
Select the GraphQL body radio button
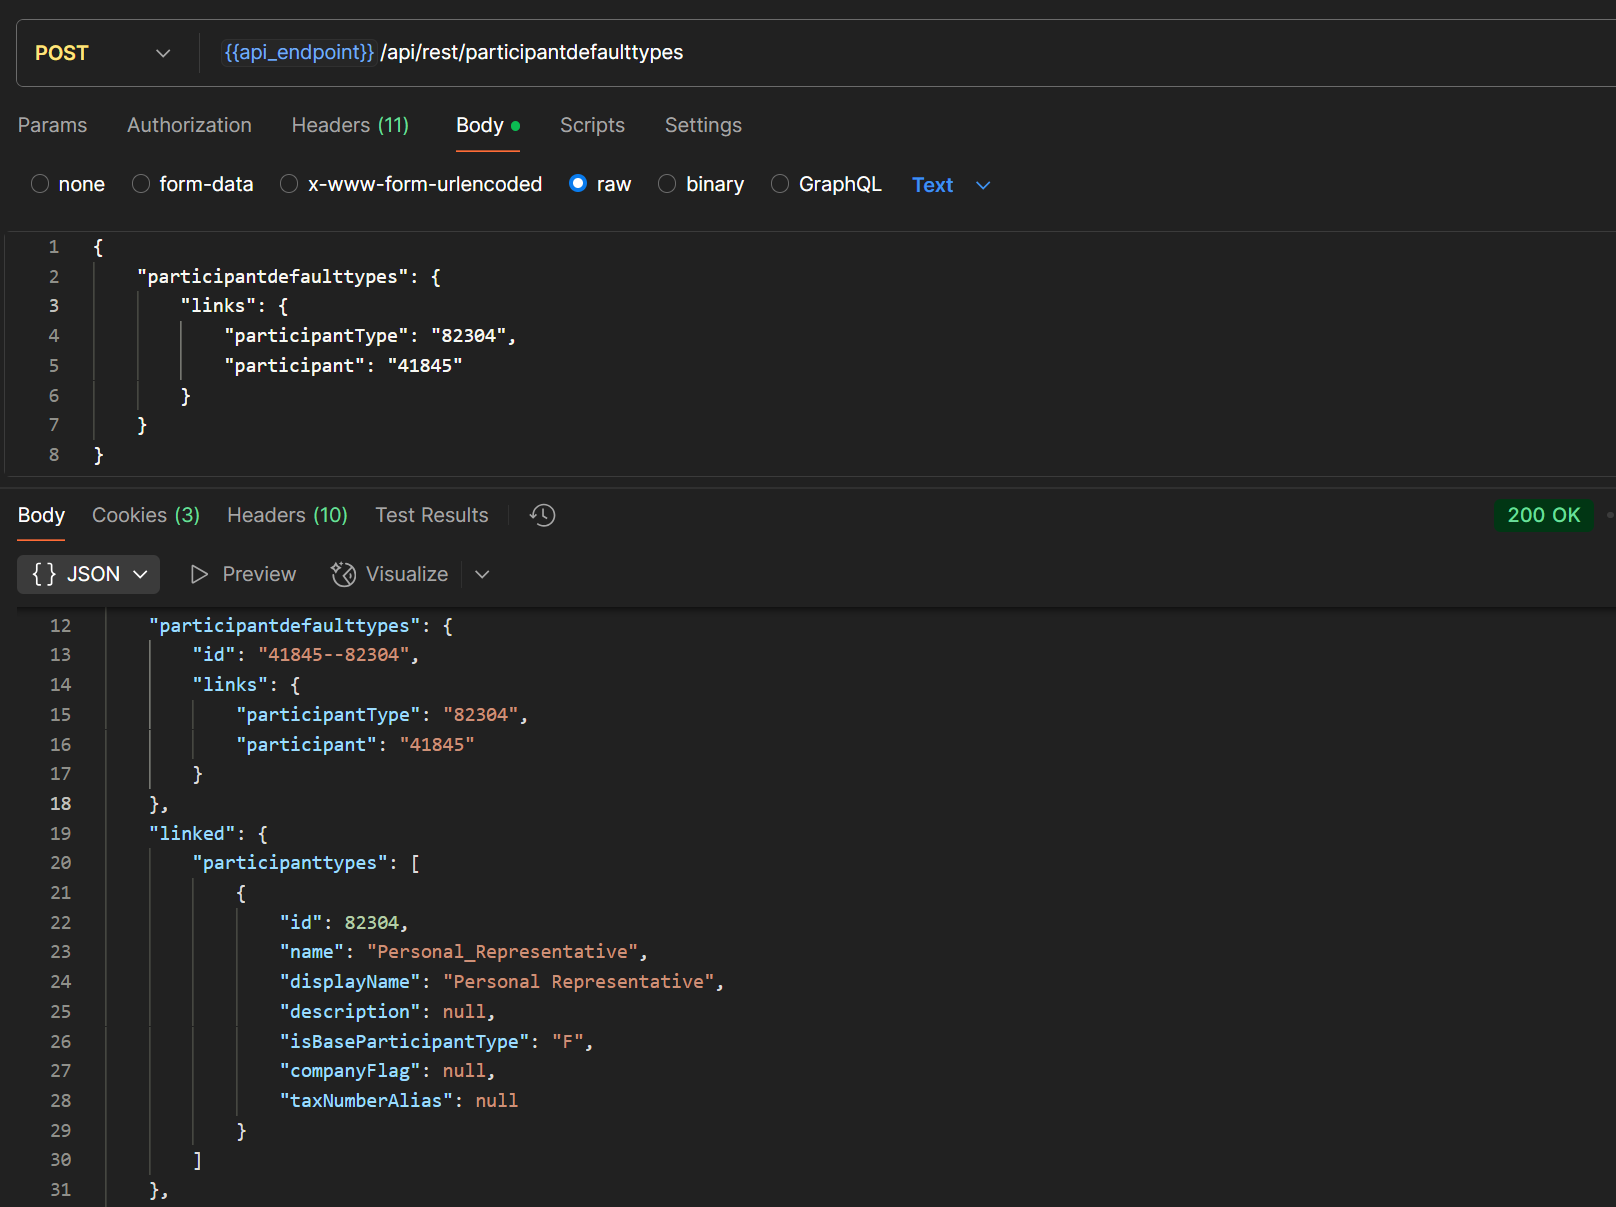[x=780, y=184]
